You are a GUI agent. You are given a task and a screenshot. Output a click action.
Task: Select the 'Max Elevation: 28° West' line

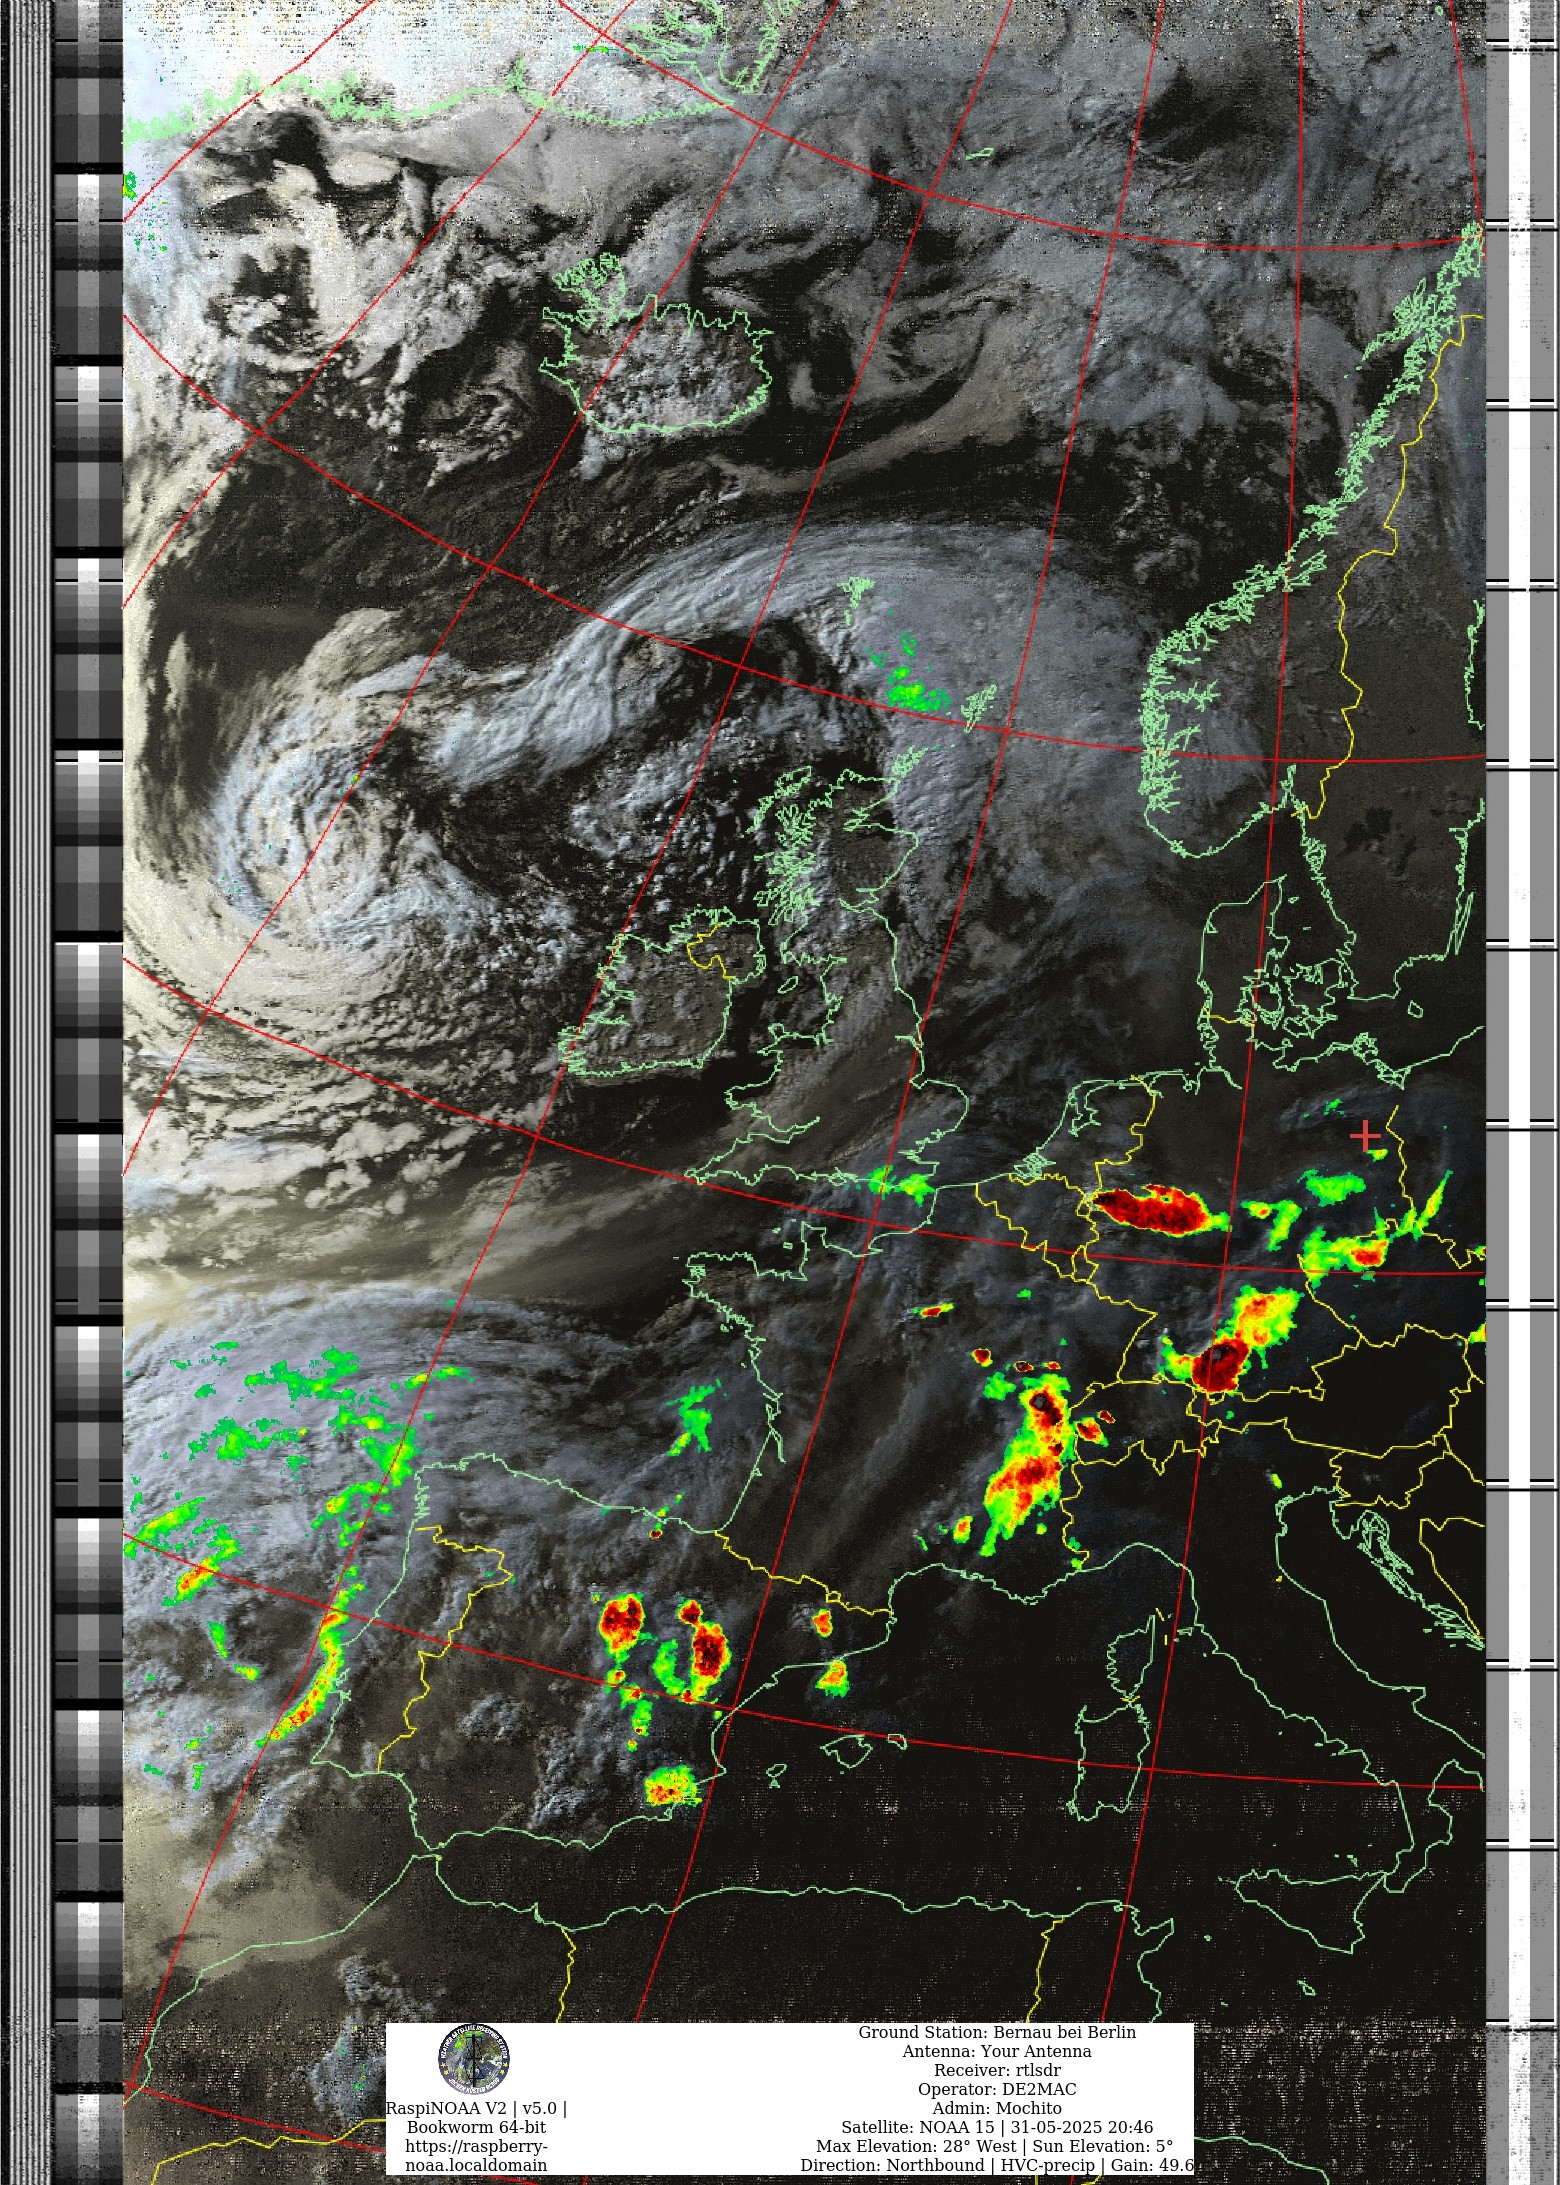[x=997, y=2146]
